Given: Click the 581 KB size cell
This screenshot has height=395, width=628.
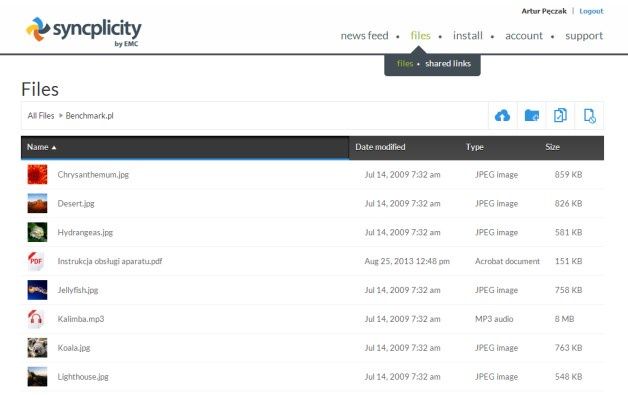Looking at the screenshot, I should 568,232.
